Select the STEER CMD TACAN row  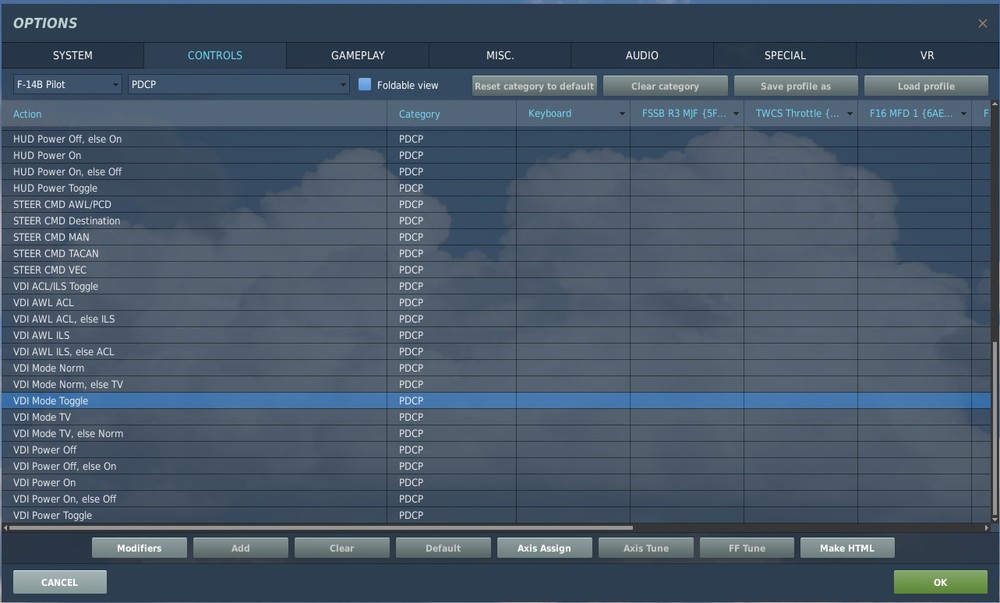(x=496, y=254)
